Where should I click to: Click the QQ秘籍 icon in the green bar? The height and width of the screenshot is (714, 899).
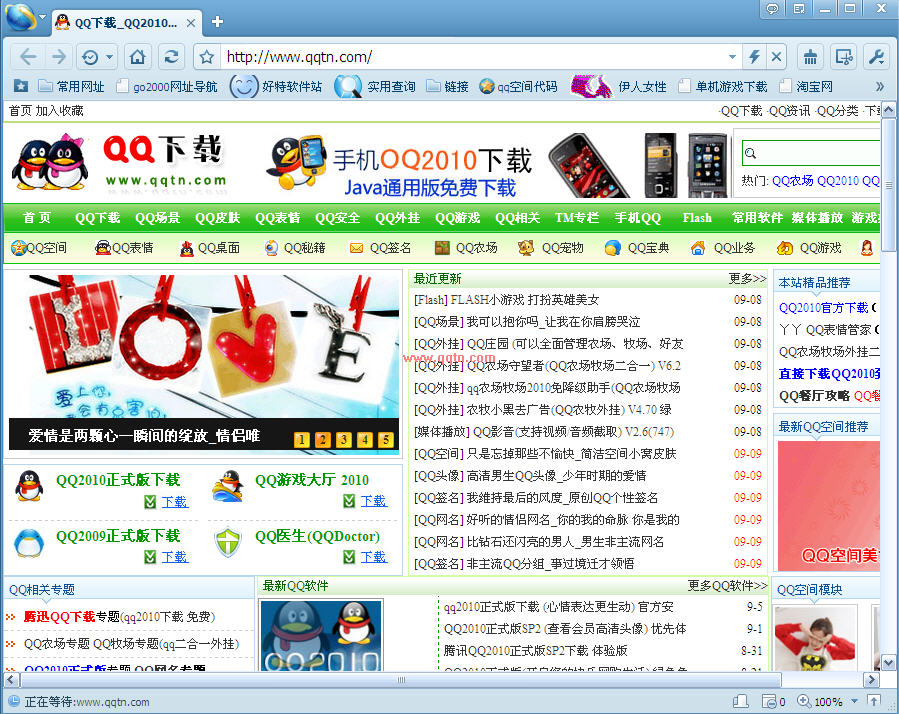tap(272, 247)
